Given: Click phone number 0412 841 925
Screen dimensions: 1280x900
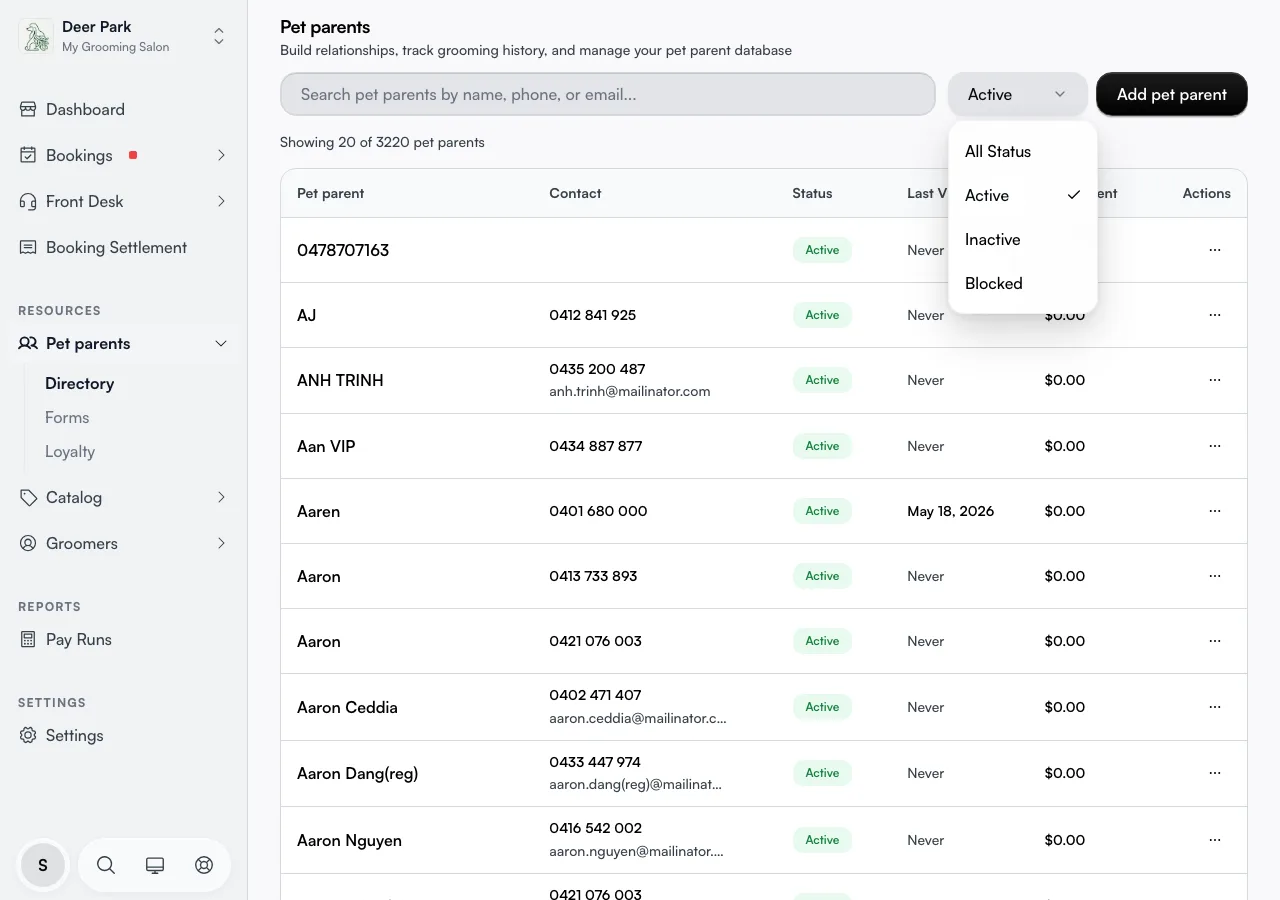Looking at the screenshot, I should click(x=592, y=315).
